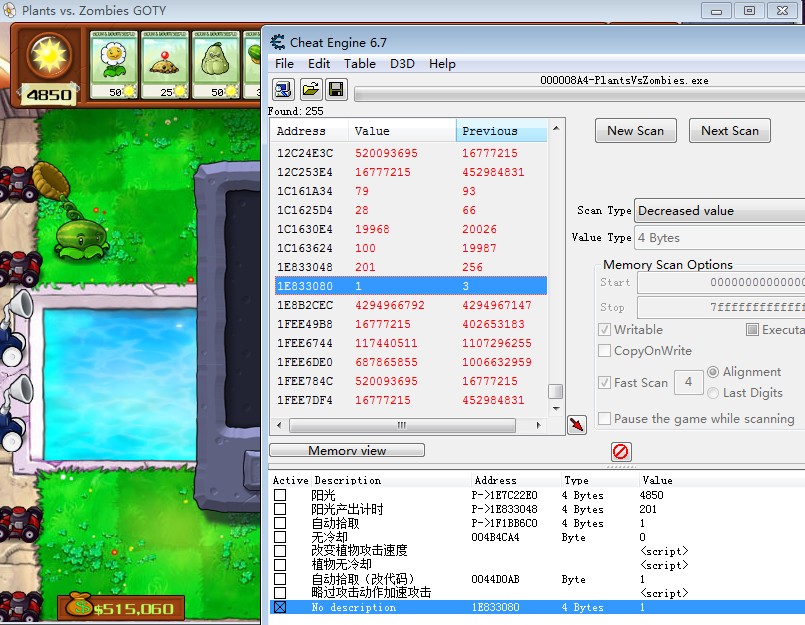The width and height of the screenshot is (805, 625).
Task: Click the results list scroll down arrow
Action: 556,409
